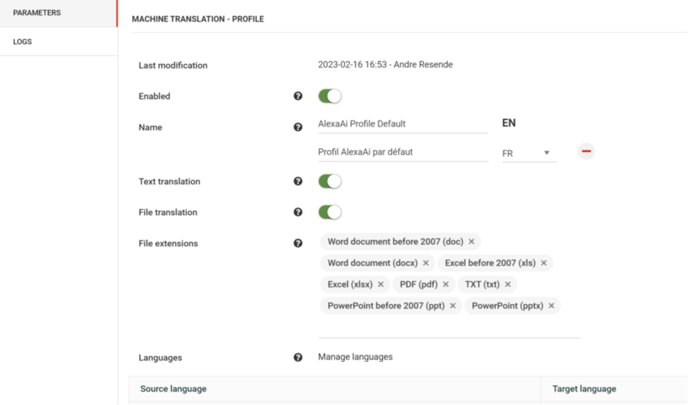Screen dimensions: 688x405
Task: Select the Parameters tab
Action: 59,13
